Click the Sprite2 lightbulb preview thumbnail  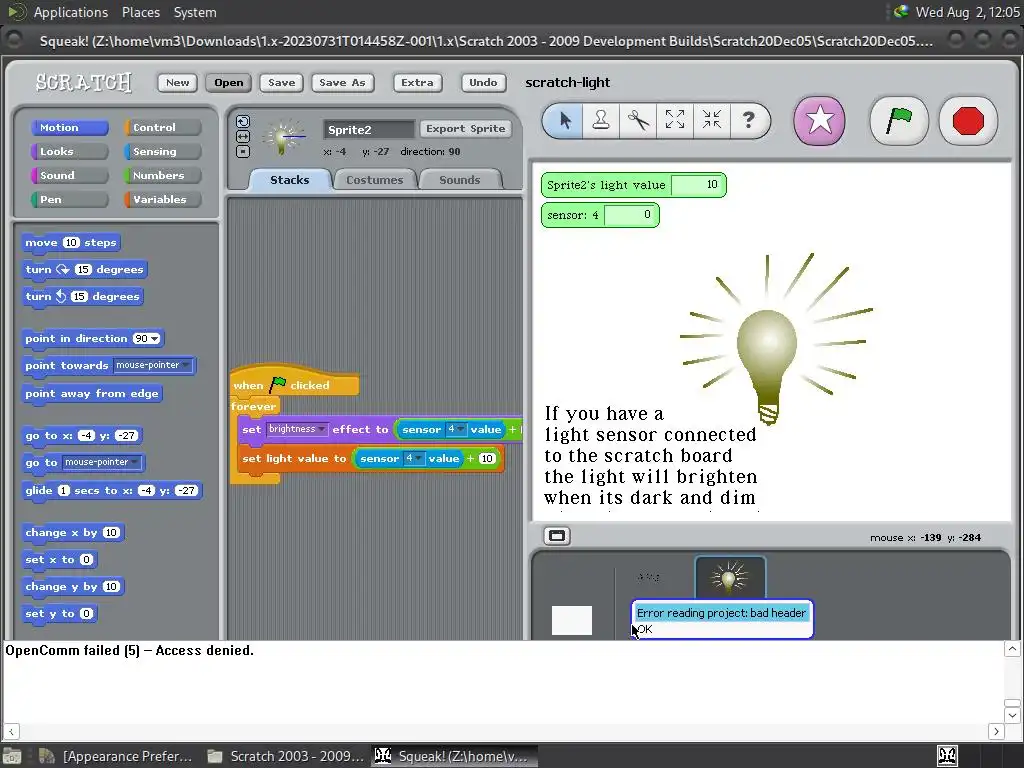click(x=283, y=137)
